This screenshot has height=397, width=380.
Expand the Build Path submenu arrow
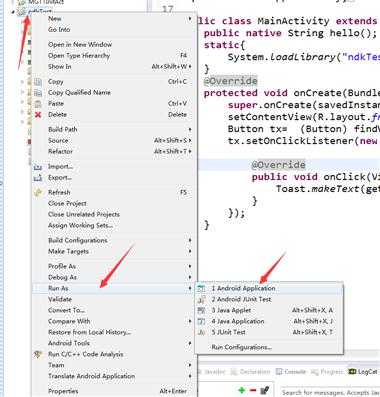[190, 129]
